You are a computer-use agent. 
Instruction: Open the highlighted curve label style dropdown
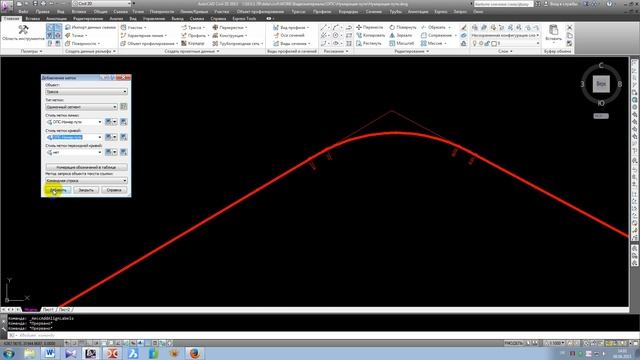(x=74, y=137)
